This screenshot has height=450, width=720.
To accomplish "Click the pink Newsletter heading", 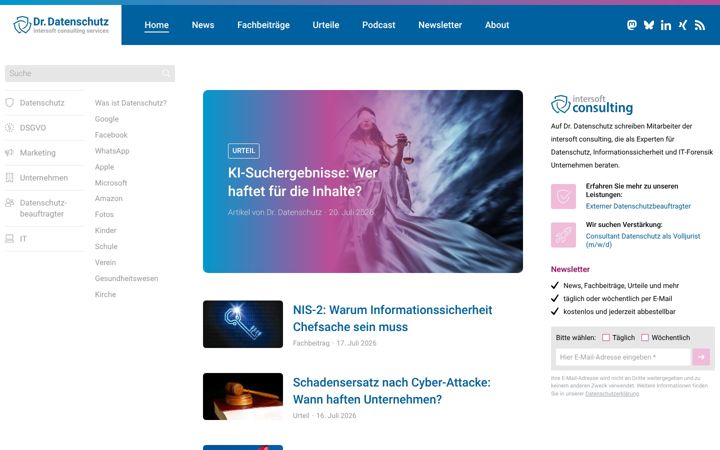I will click(570, 269).
